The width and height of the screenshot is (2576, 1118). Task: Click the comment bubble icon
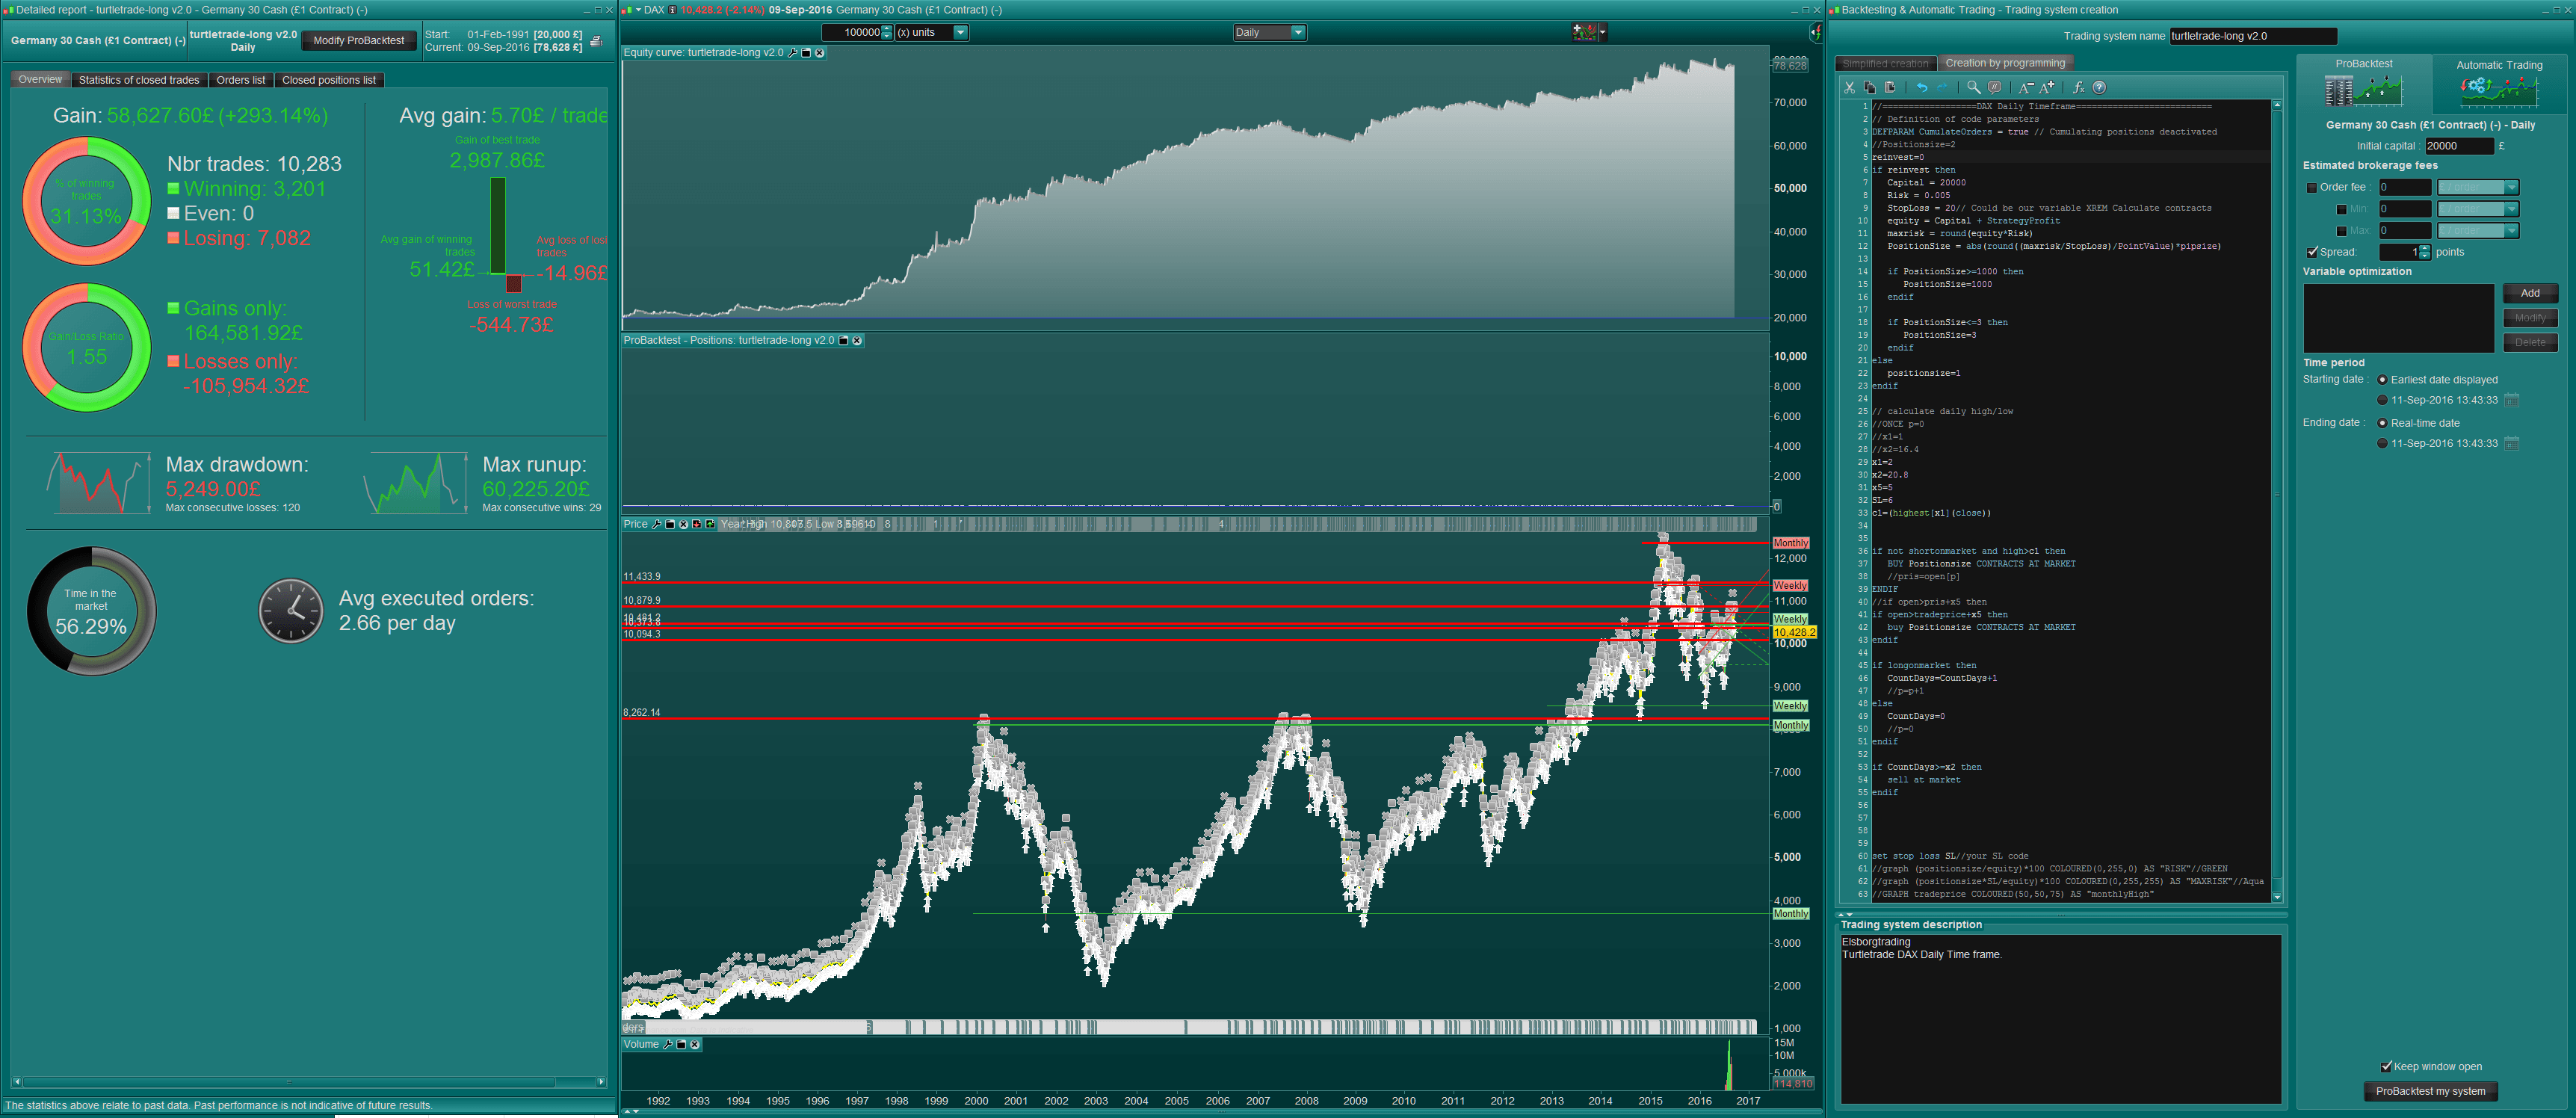coord(1995,88)
